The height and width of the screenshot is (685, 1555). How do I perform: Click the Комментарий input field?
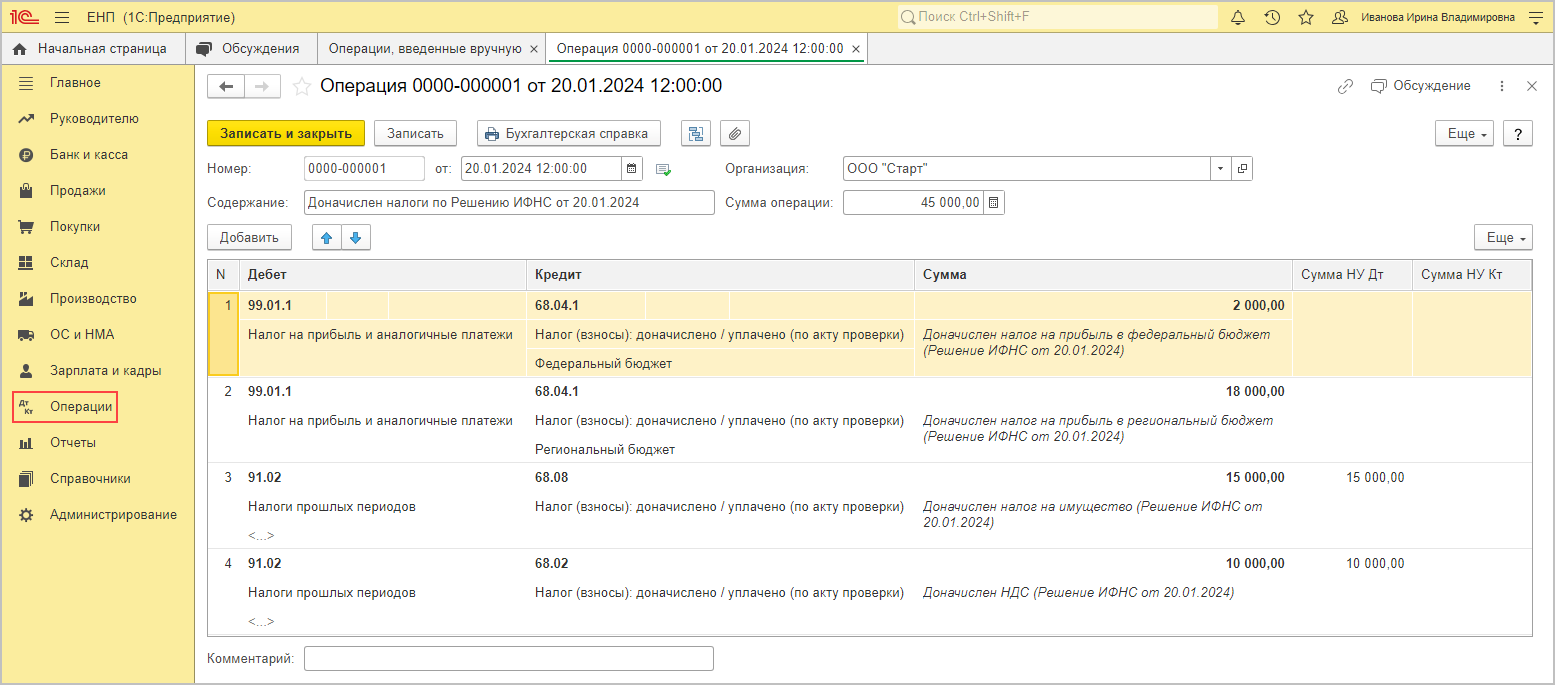coord(509,658)
